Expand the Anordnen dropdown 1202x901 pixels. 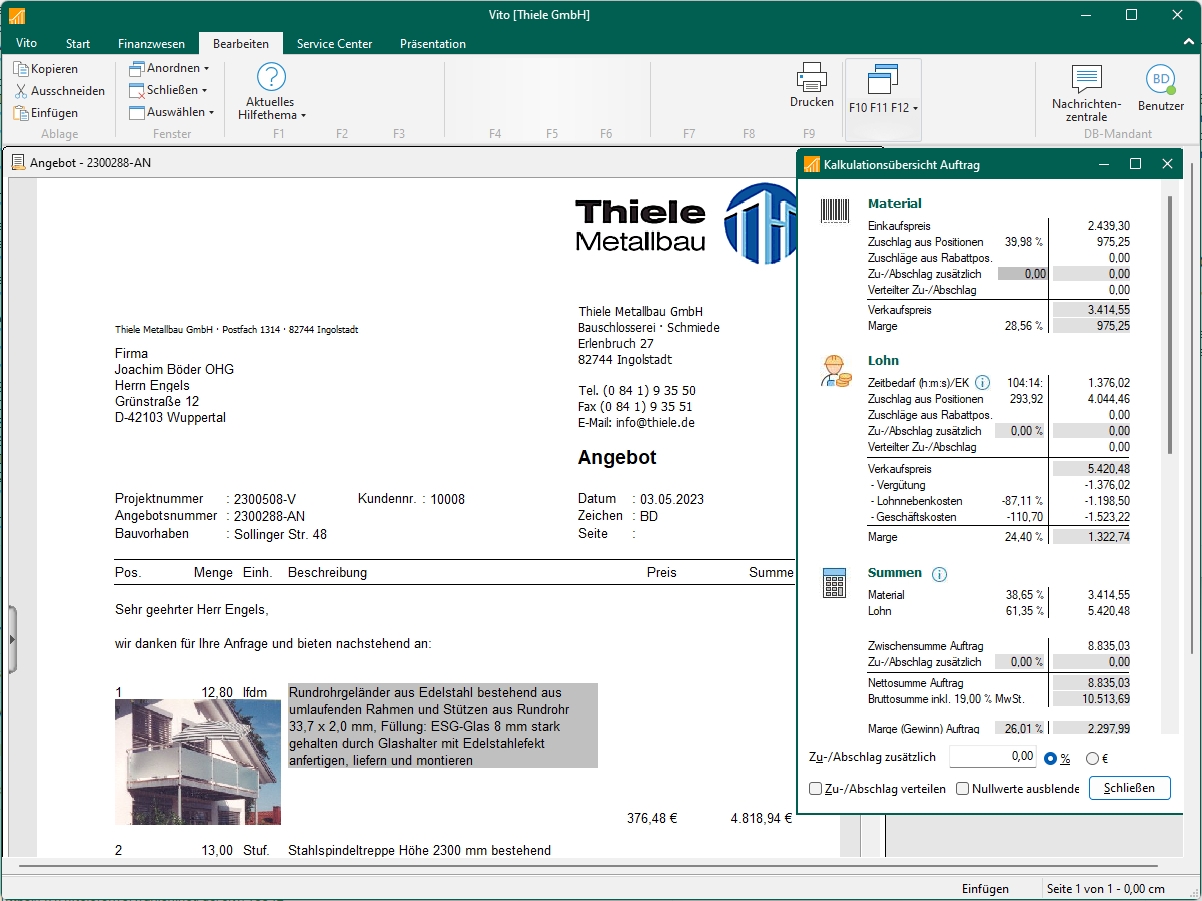coord(170,69)
